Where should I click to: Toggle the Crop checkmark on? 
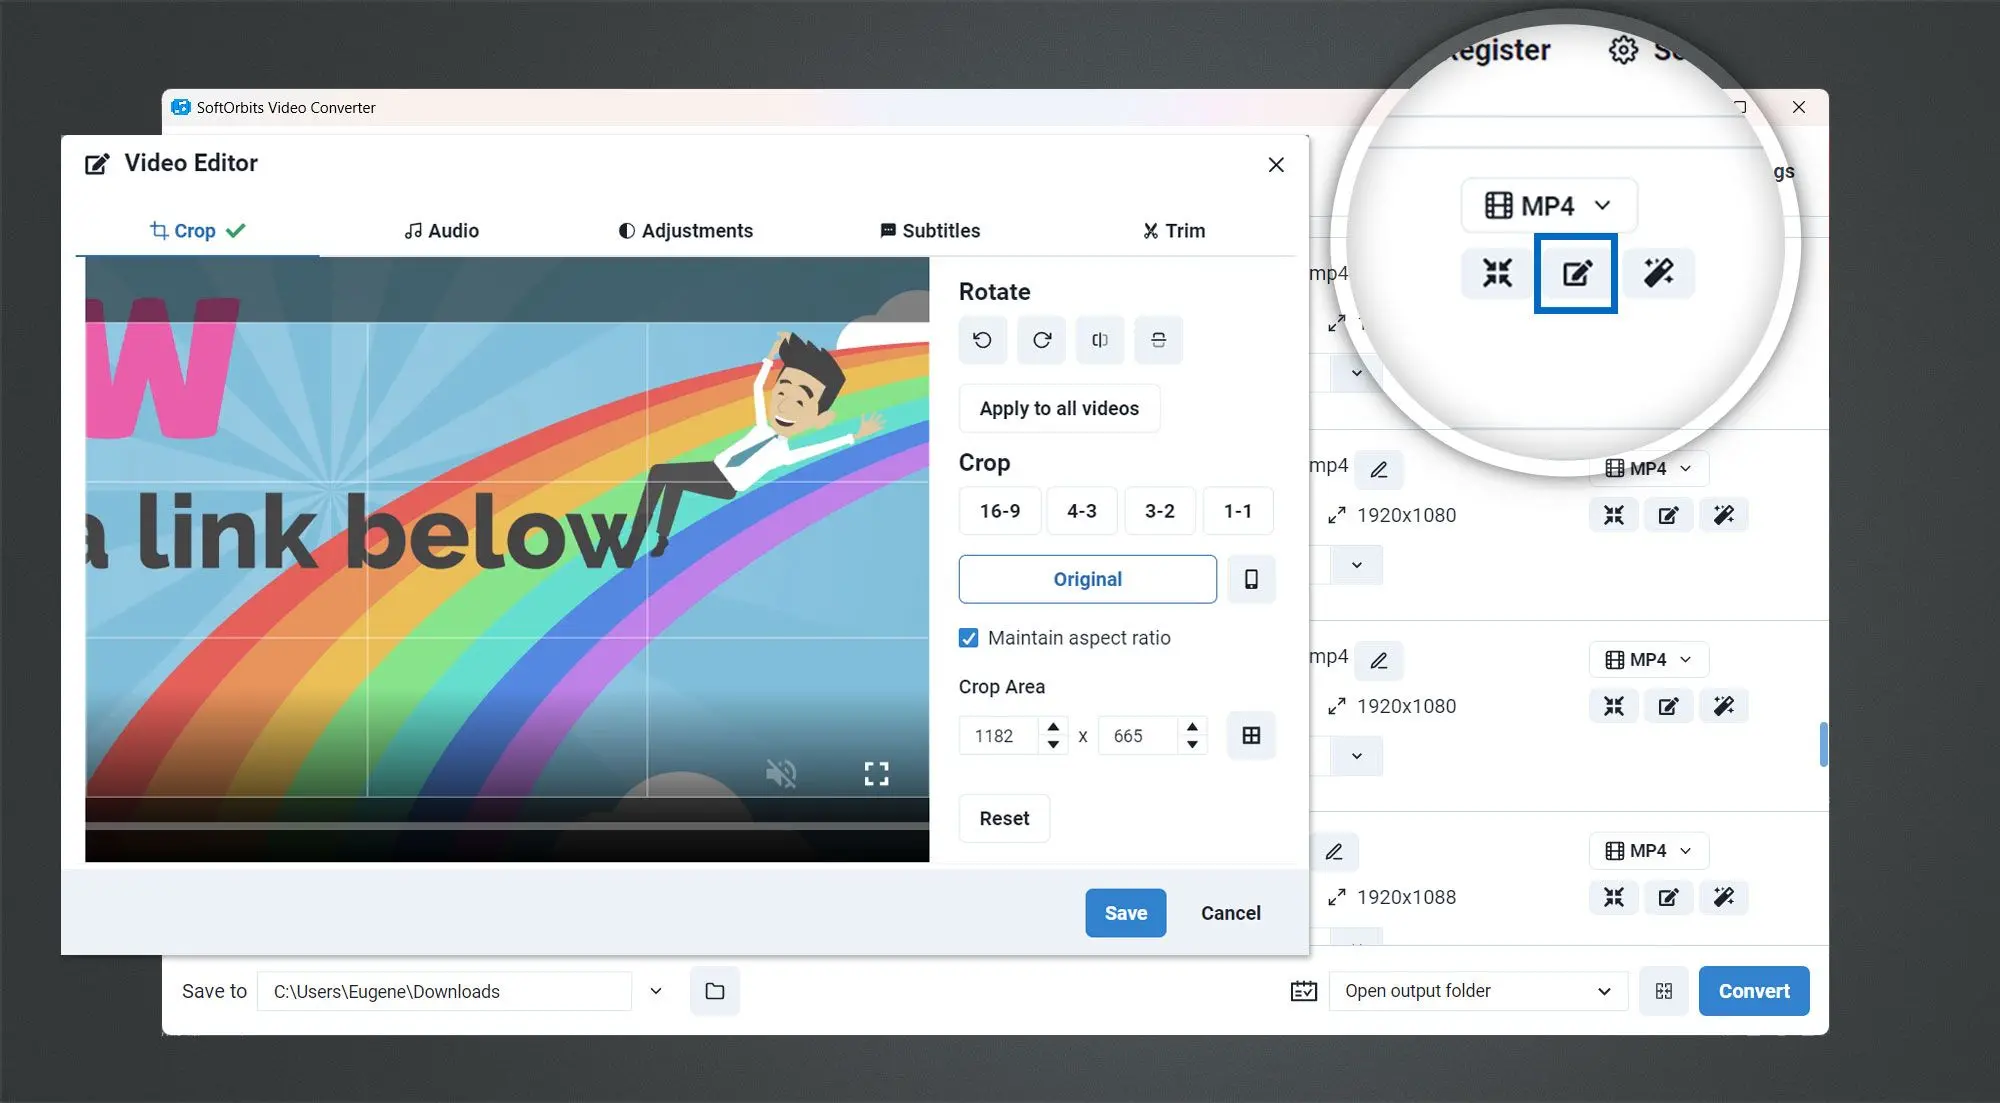[x=236, y=230]
